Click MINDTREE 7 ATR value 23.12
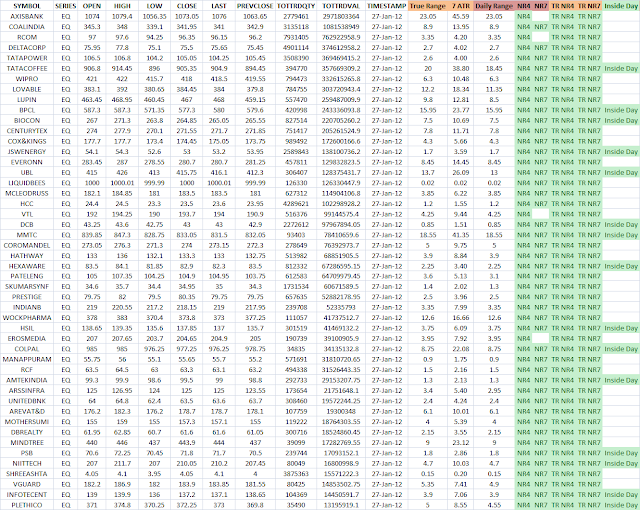Screen dimensions: 640x510 point(461,443)
